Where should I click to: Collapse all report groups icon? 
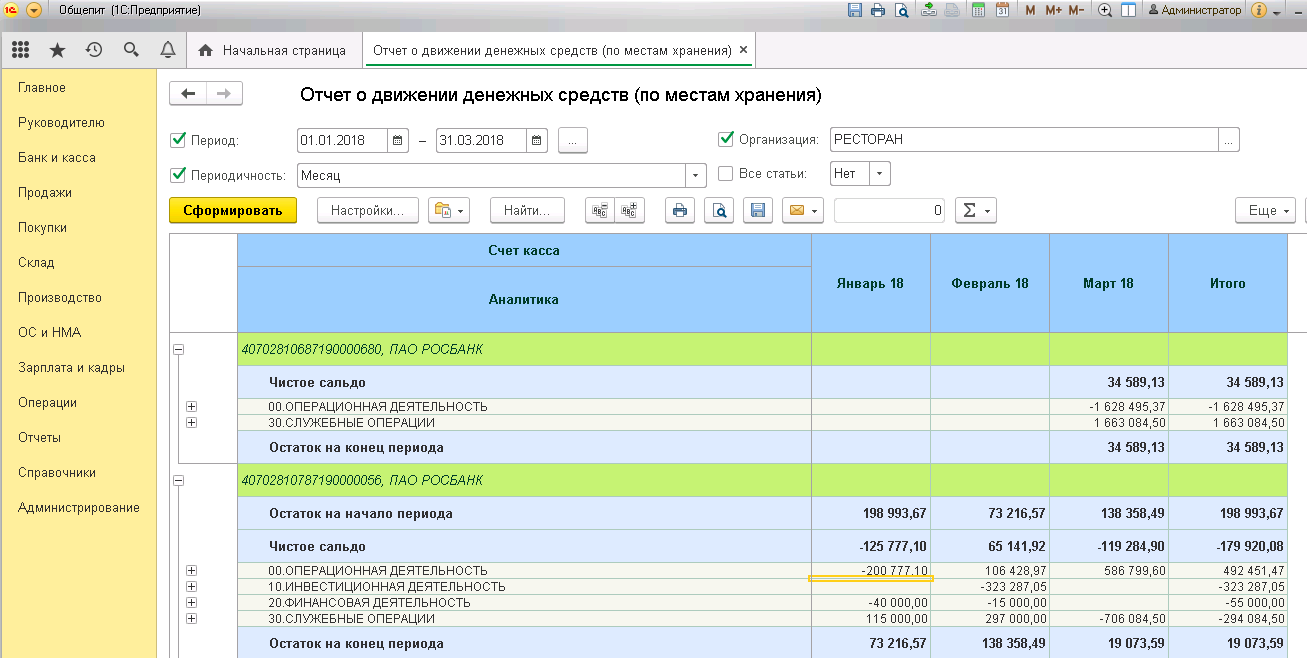pyautogui.click(x=600, y=211)
